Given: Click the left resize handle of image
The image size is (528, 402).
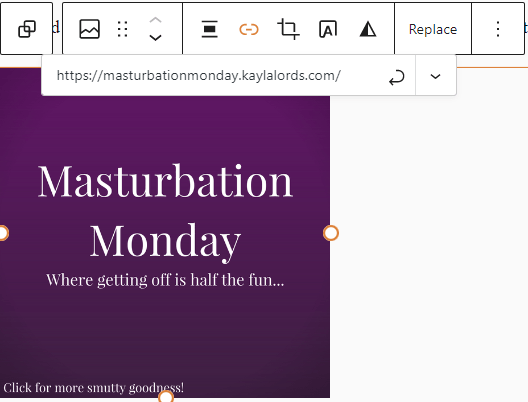Looking at the screenshot, I should [x=3, y=233].
